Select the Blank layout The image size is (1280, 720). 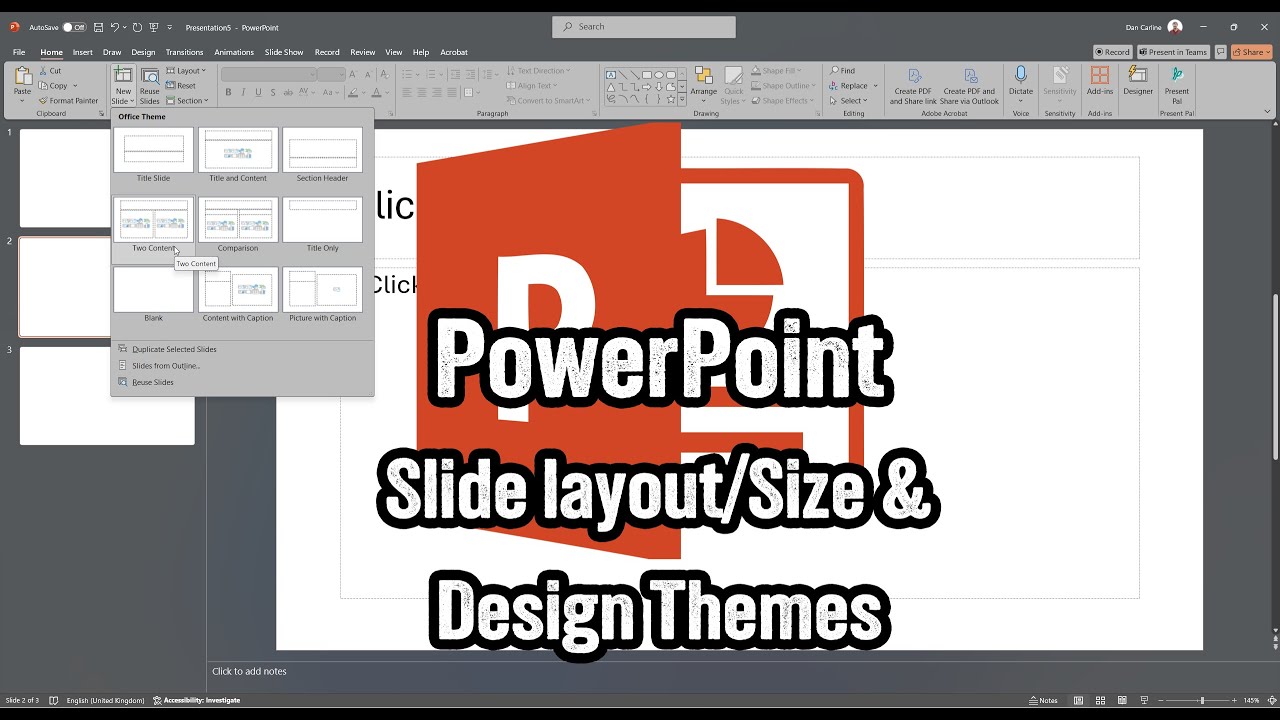[x=153, y=295]
